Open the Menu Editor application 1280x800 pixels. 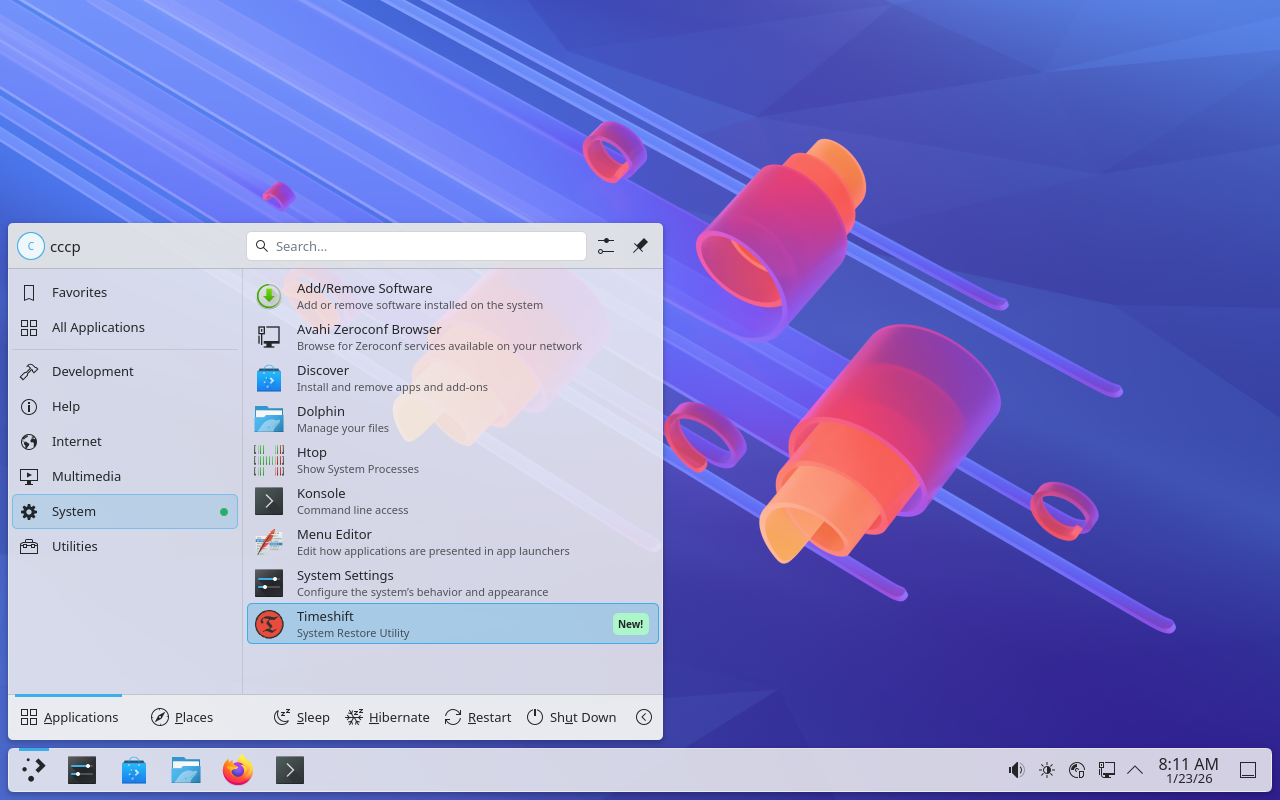pyautogui.click(x=452, y=542)
